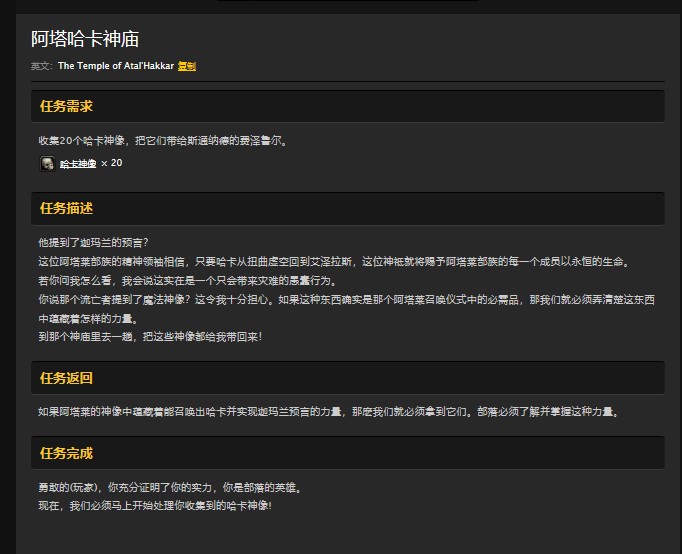The width and height of the screenshot is (682, 554).
Task: Click the return text starting 如果阿塔莱的神像
Action: (x=328, y=411)
